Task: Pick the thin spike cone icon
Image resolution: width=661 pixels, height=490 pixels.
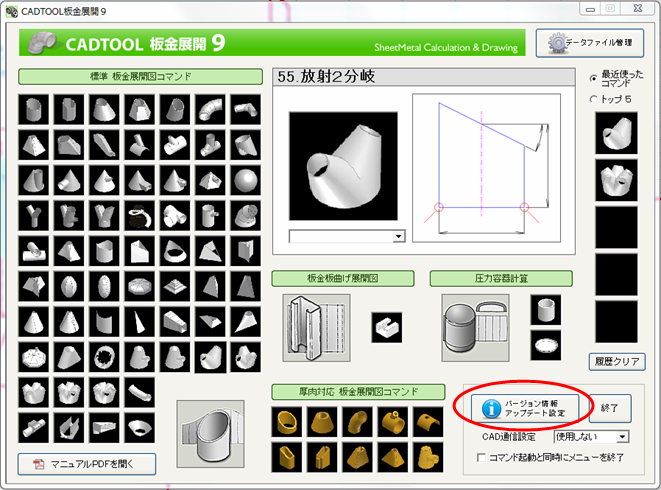Action: coord(140,322)
